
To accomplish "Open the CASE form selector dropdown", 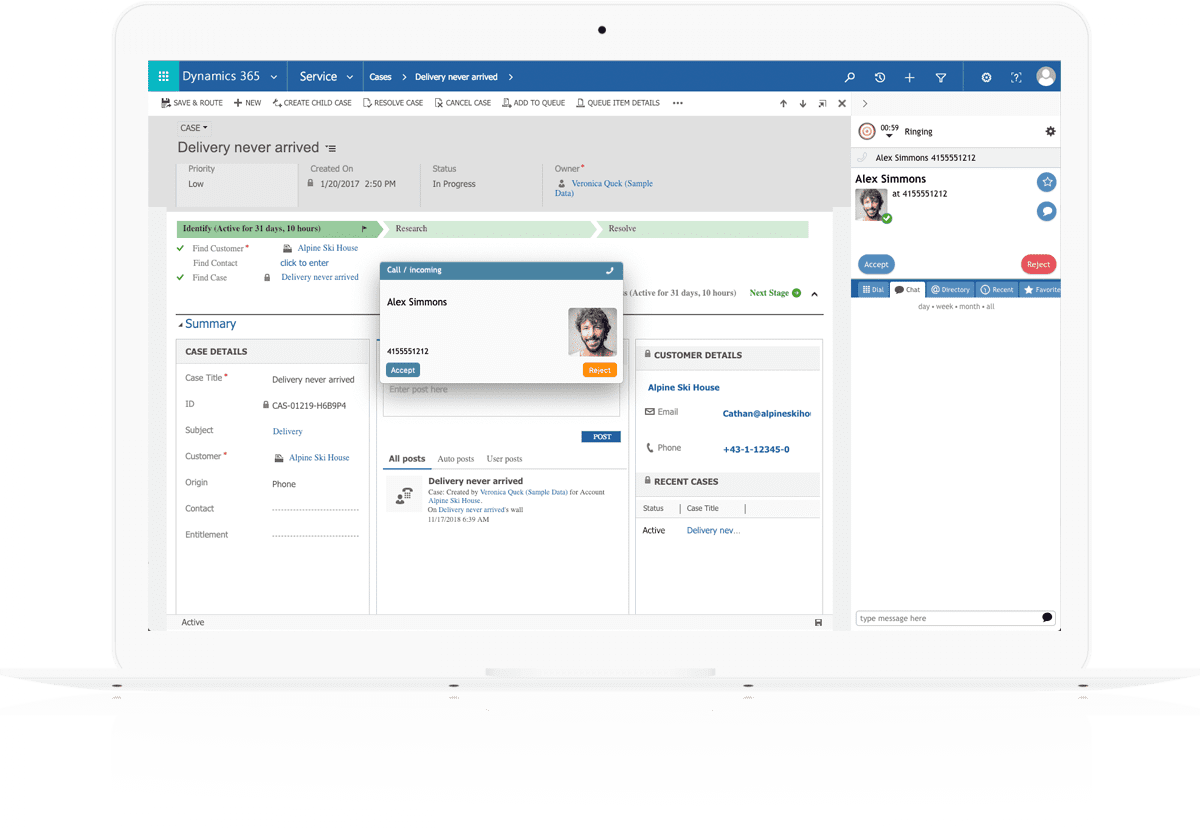I will click(194, 128).
